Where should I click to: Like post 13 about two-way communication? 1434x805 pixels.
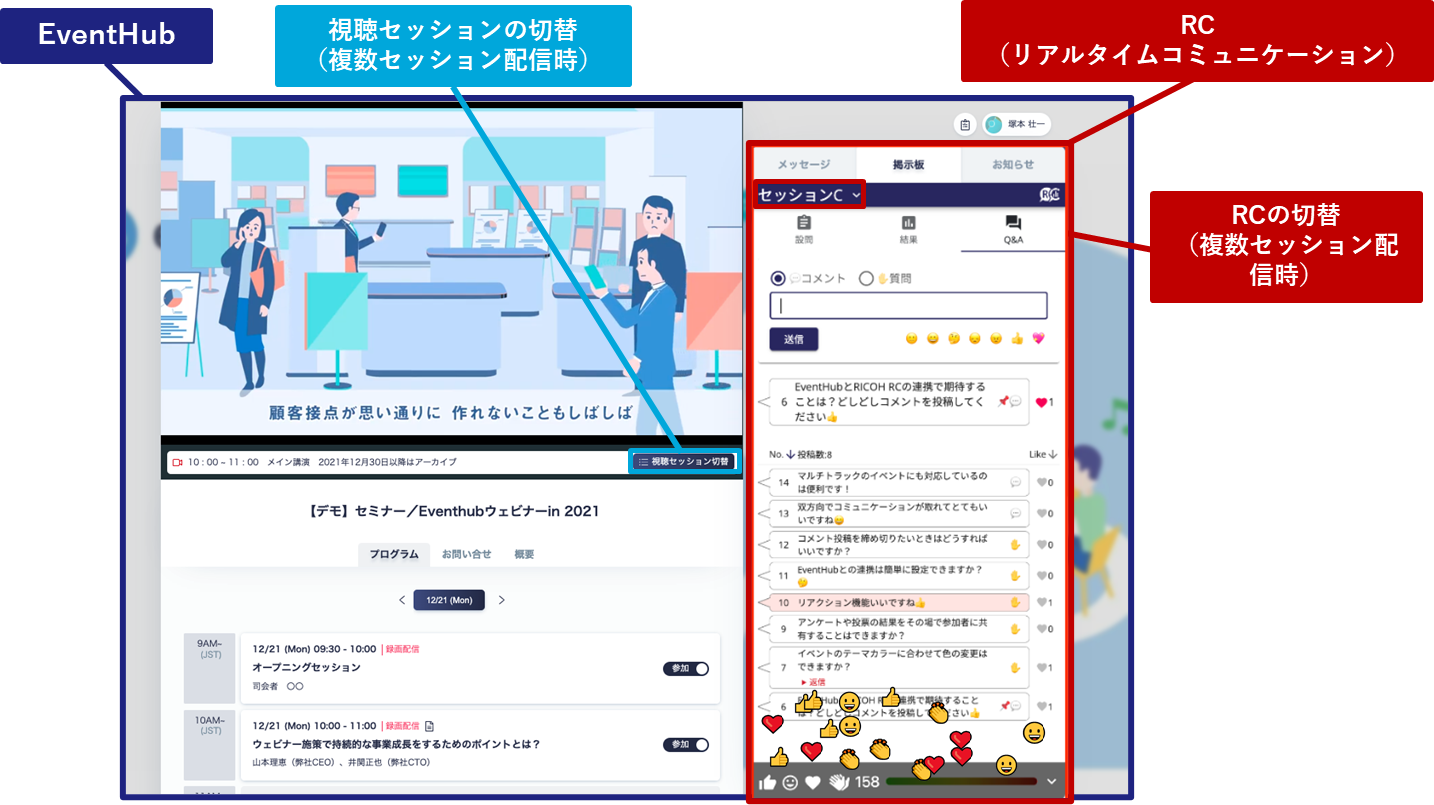[x=1041, y=513]
